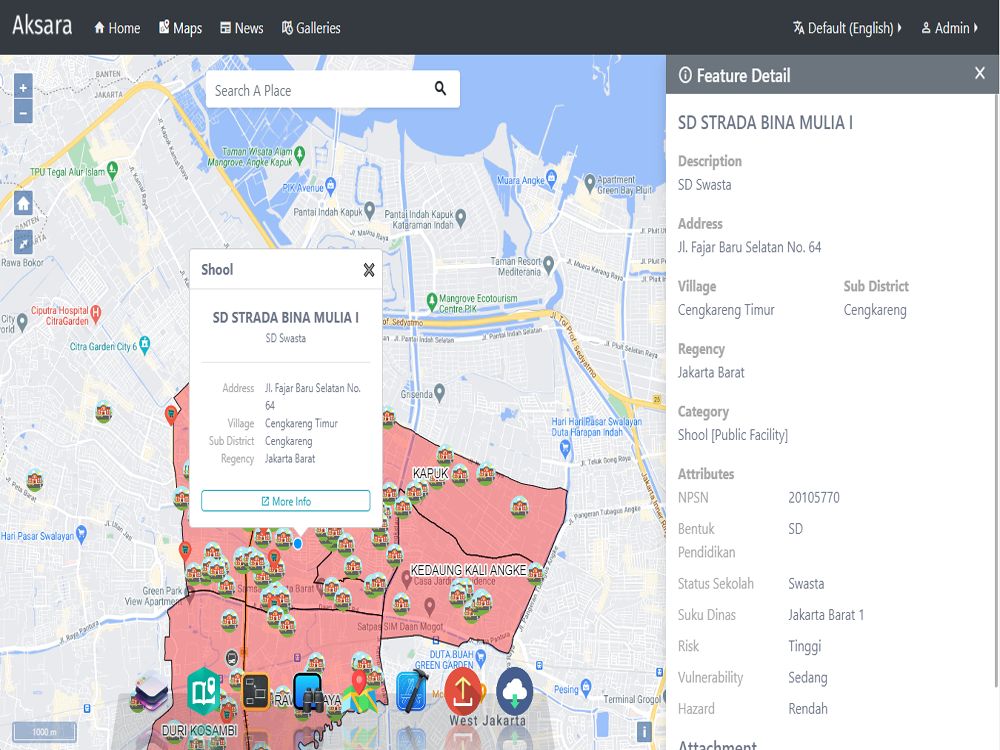The image size is (1000, 750).
Task: Click the KAPUK area label
Action: coord(430,473)
